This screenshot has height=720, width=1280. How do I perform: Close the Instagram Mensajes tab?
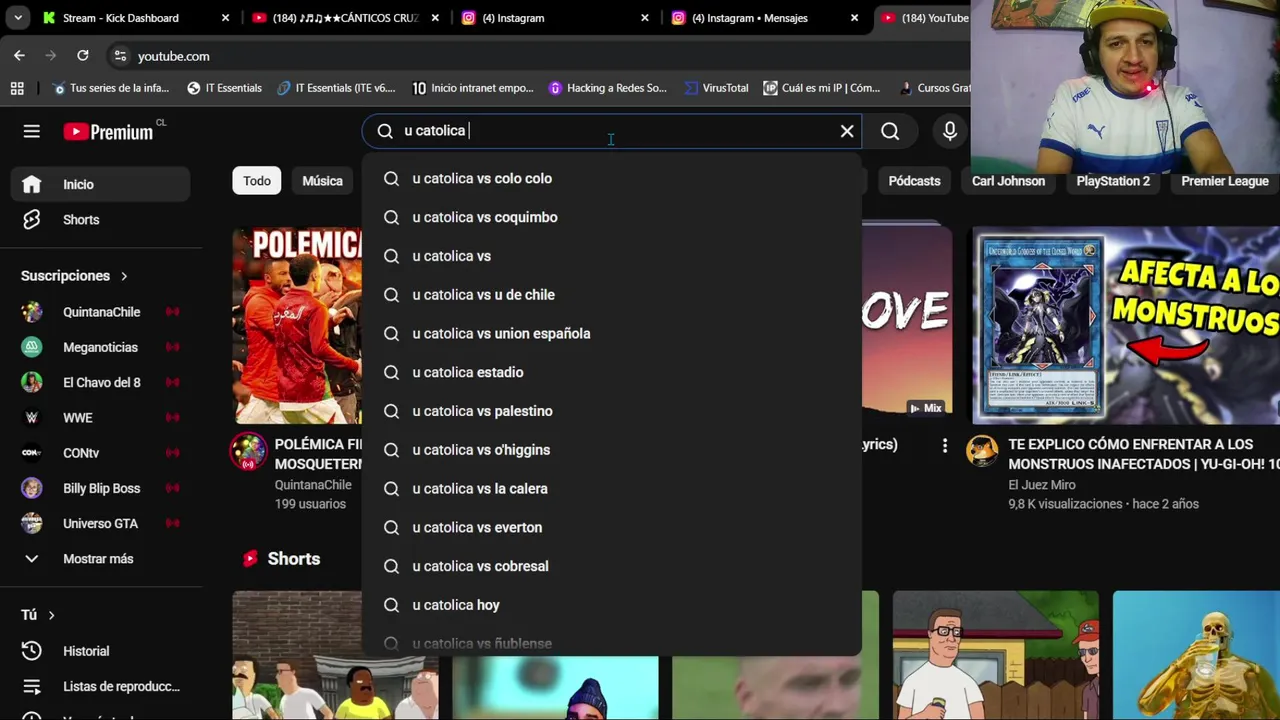point(854,18)
